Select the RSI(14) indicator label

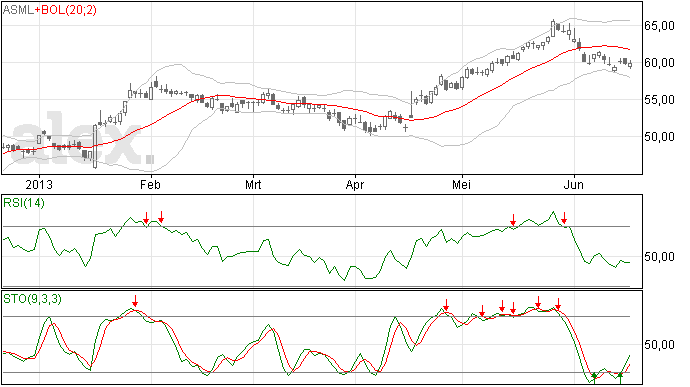pos(24,203)
